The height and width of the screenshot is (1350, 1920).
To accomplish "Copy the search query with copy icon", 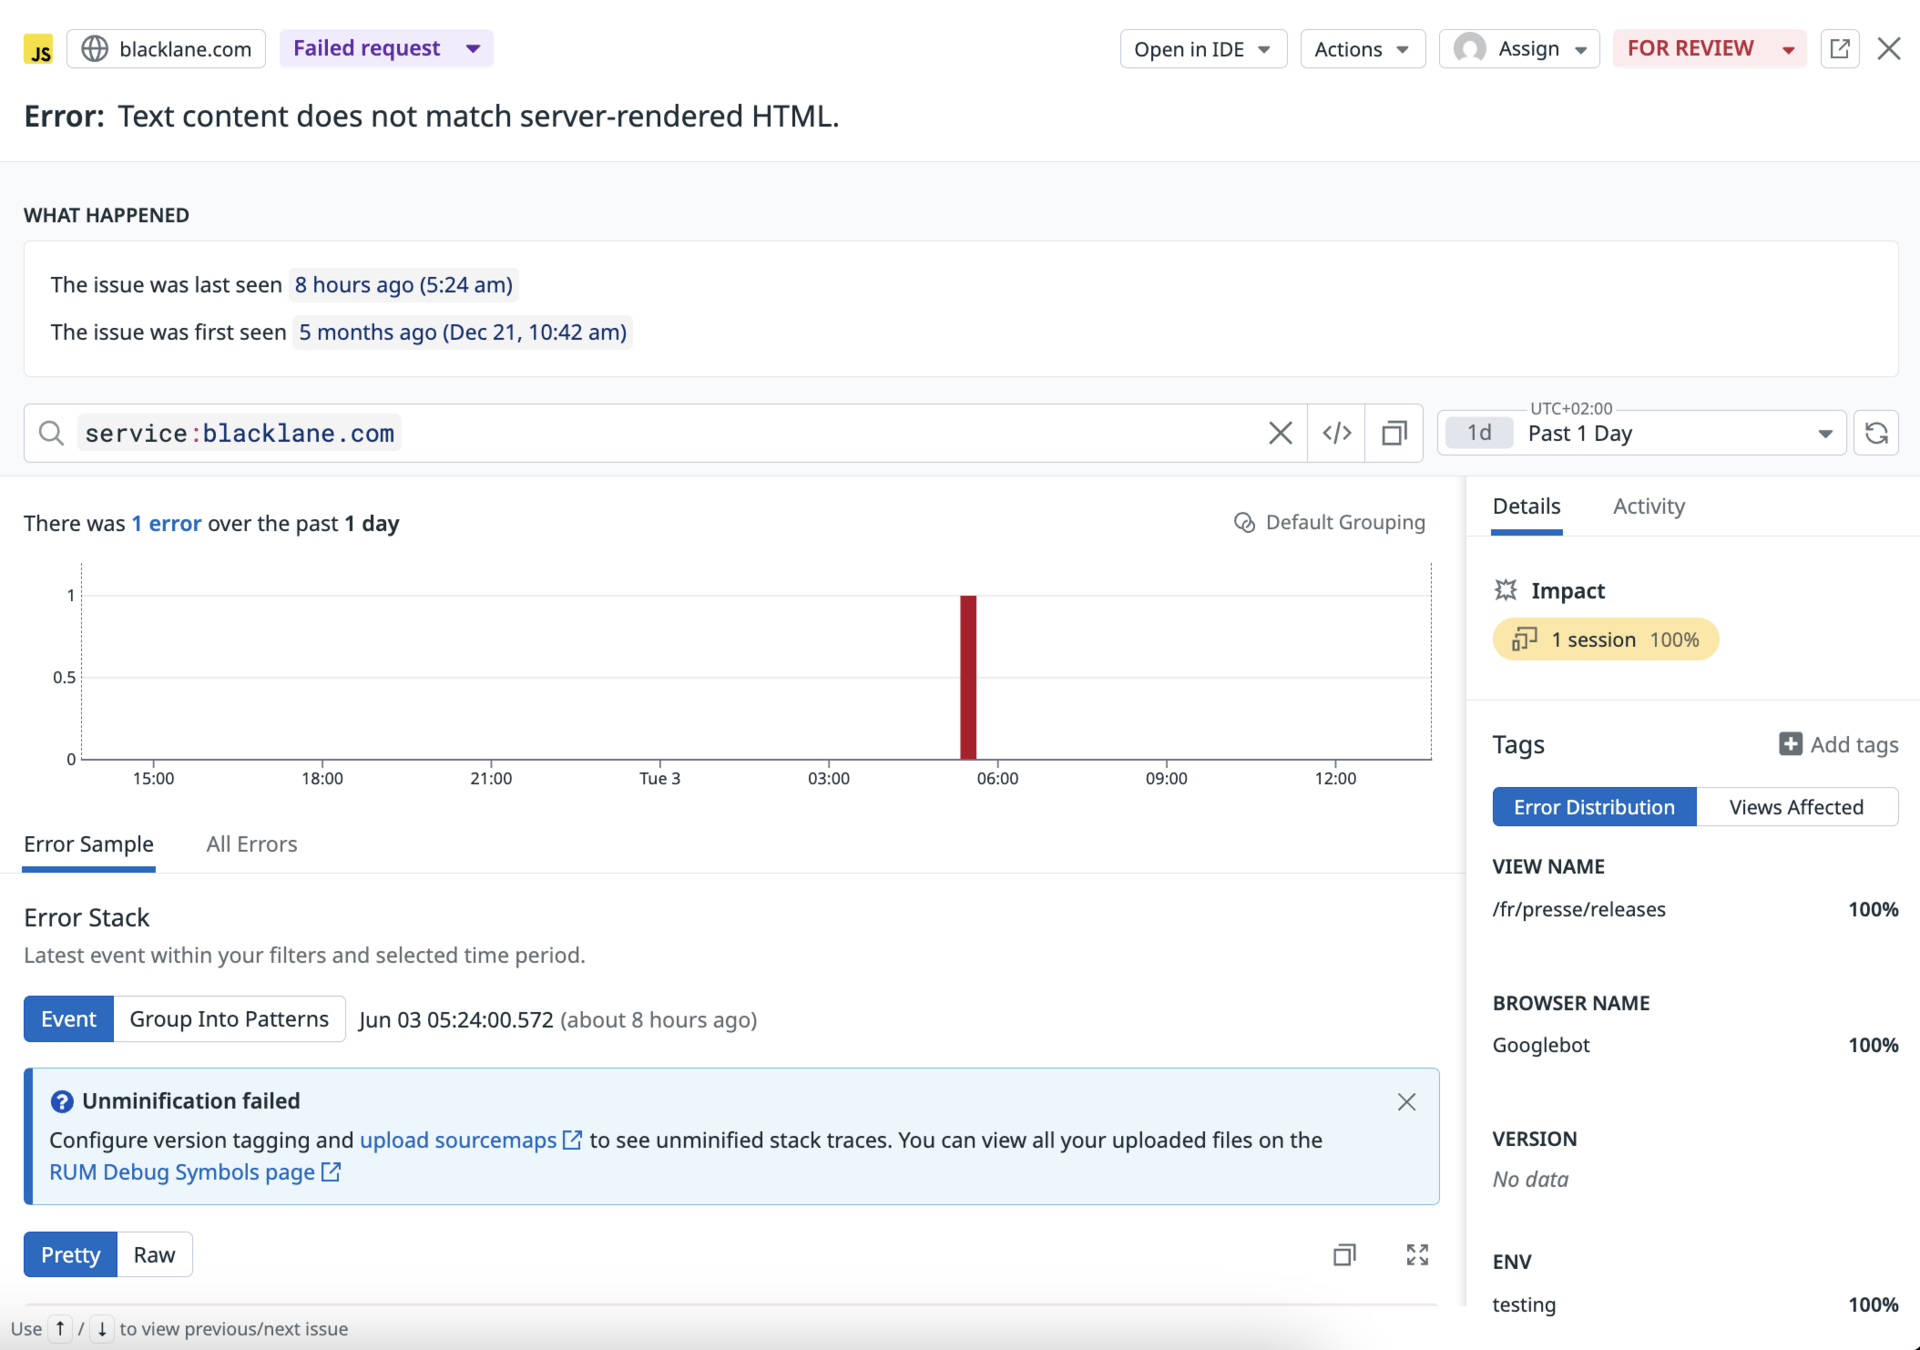I will click(1394, 433).
